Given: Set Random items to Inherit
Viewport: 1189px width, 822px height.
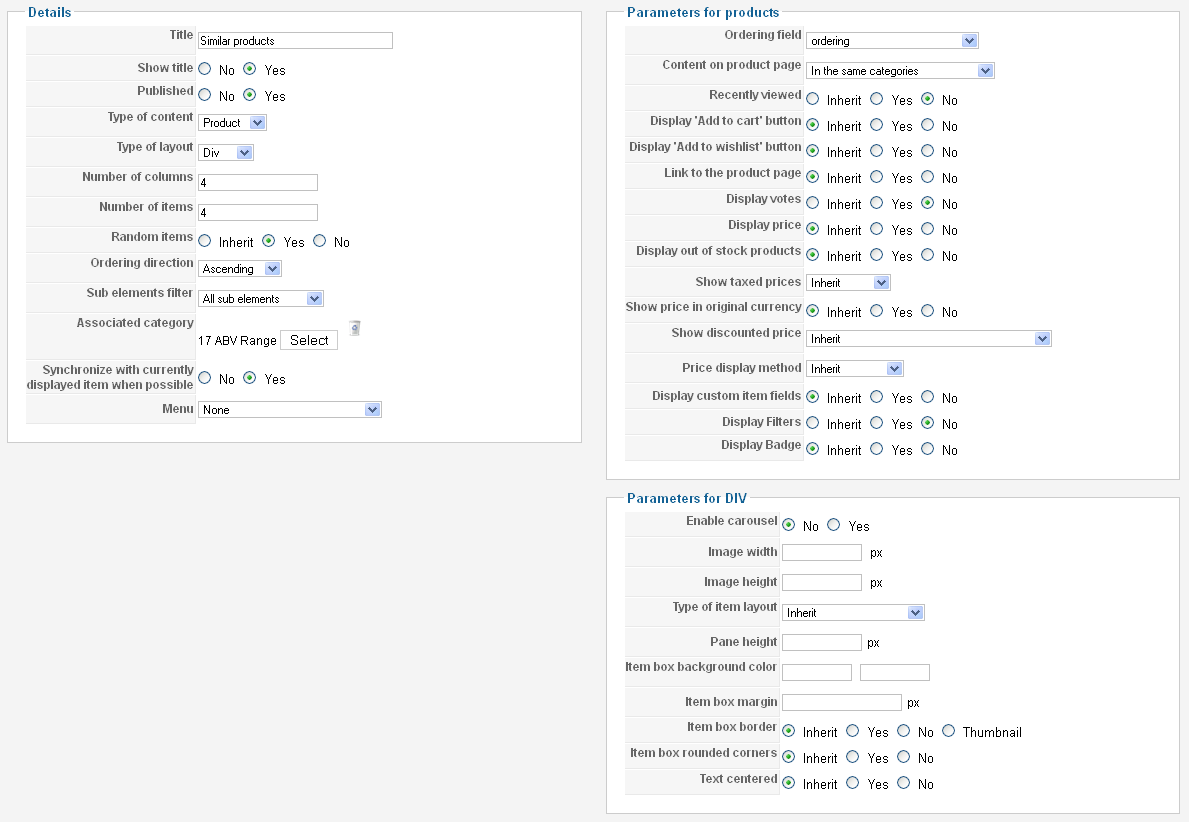Looking at the screenshot, I should pos(205,242).
